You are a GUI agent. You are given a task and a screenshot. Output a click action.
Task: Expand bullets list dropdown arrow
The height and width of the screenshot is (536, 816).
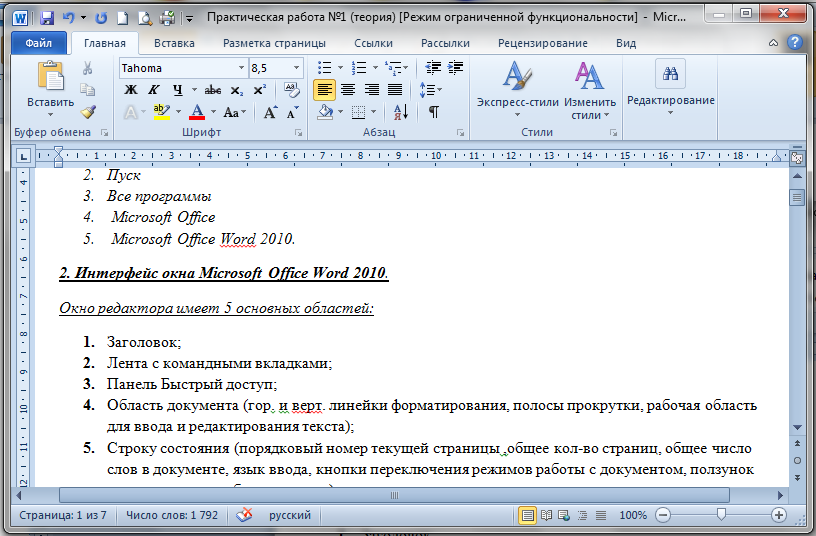340,68
